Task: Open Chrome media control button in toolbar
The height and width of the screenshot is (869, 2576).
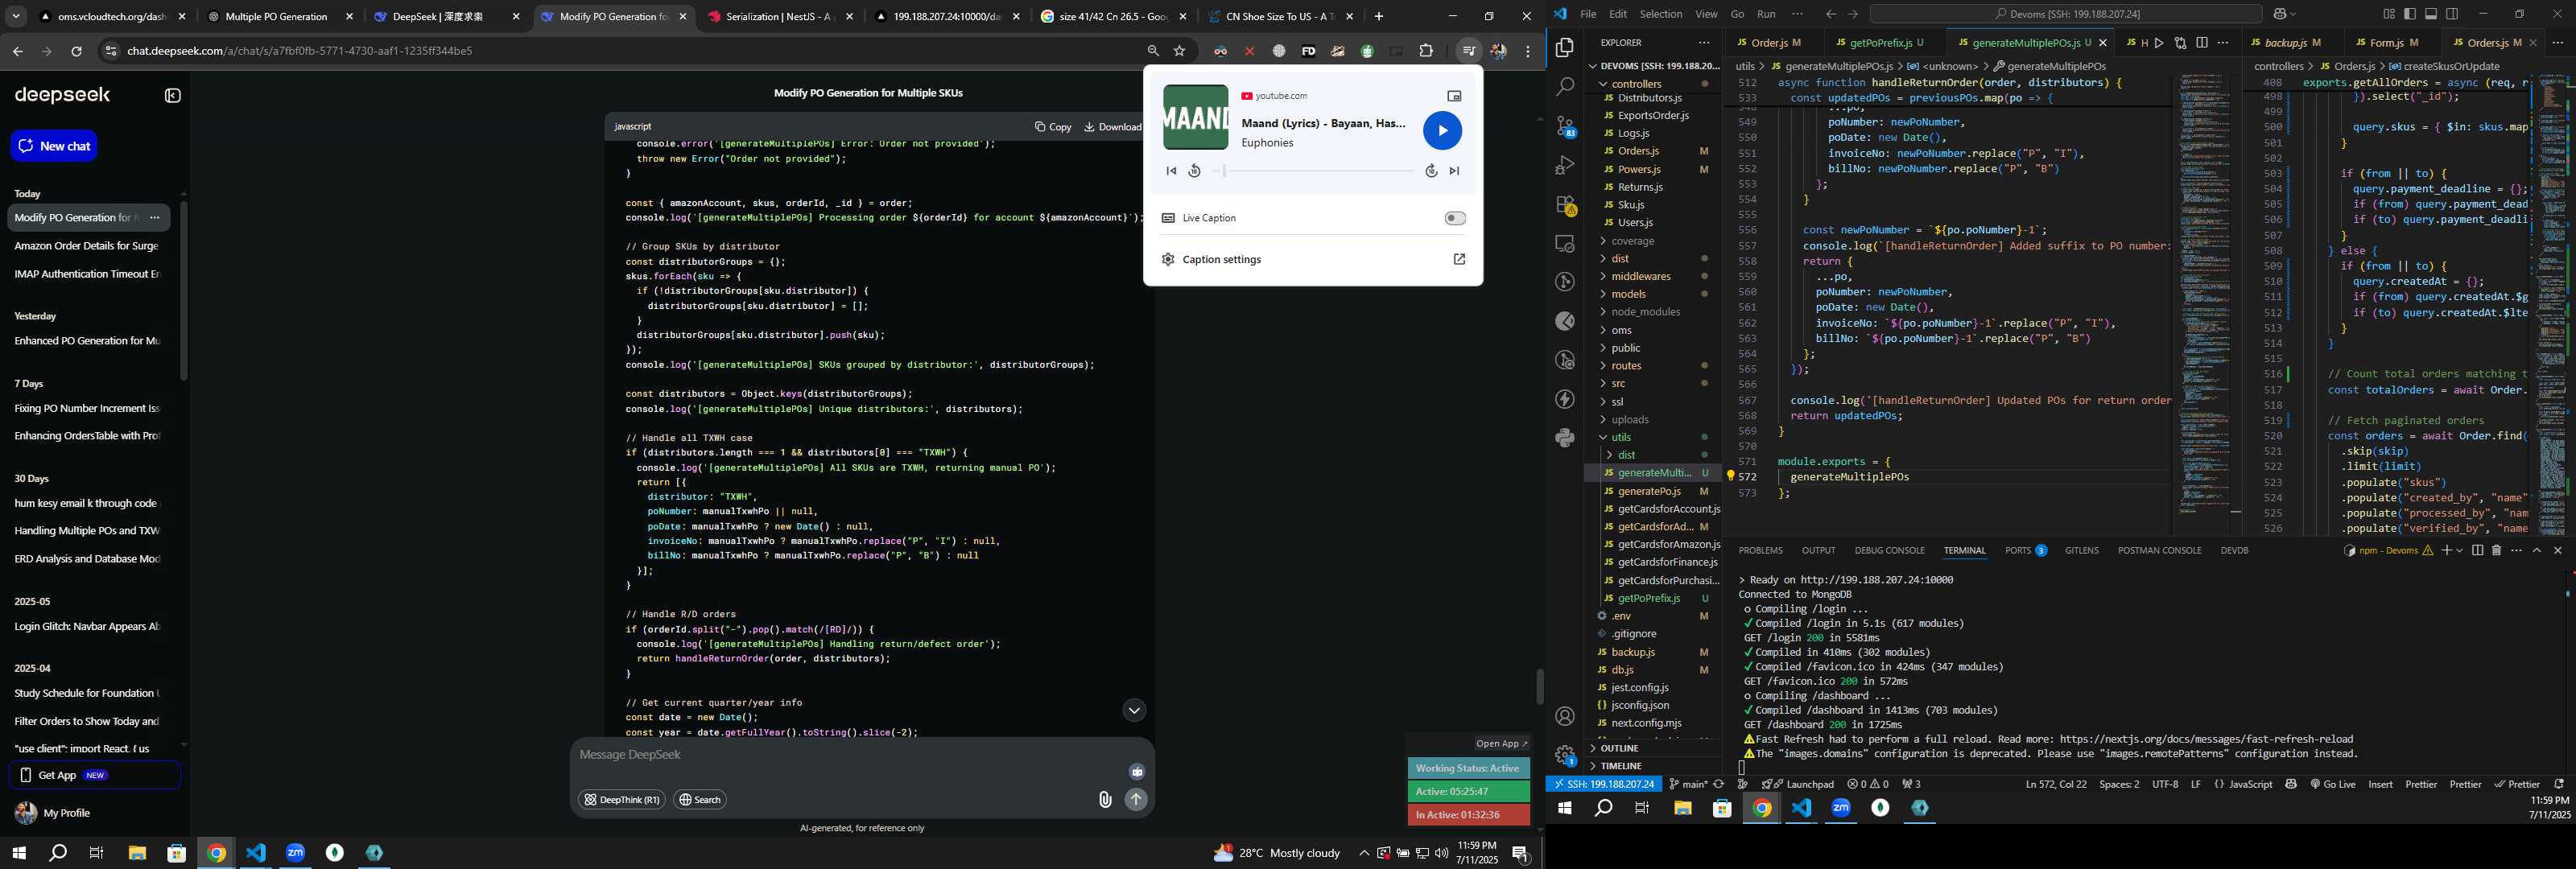Action: pyautogui.click(x=1468, y=51)
